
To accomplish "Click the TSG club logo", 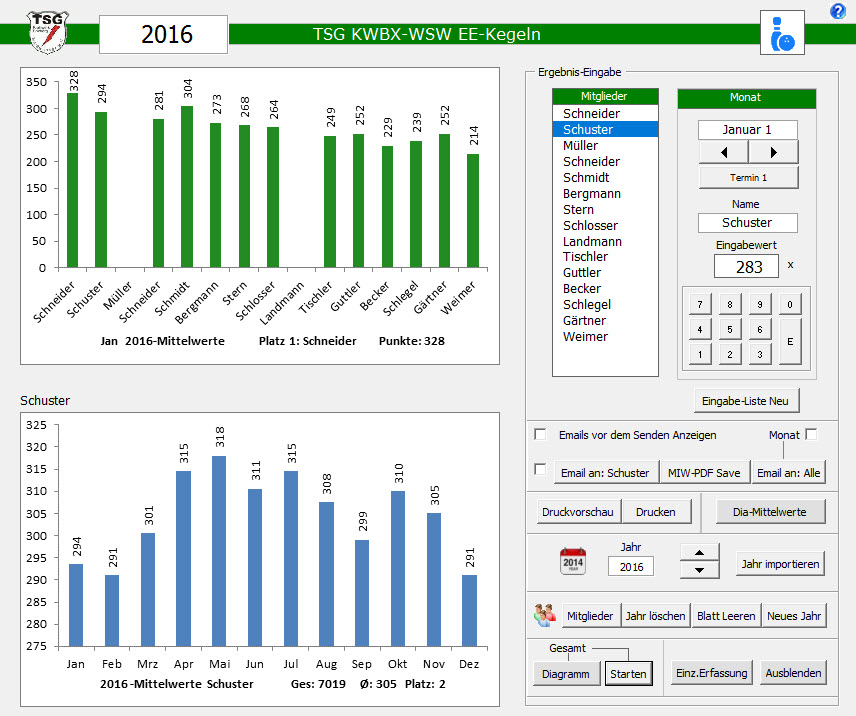I will point(48,33).
